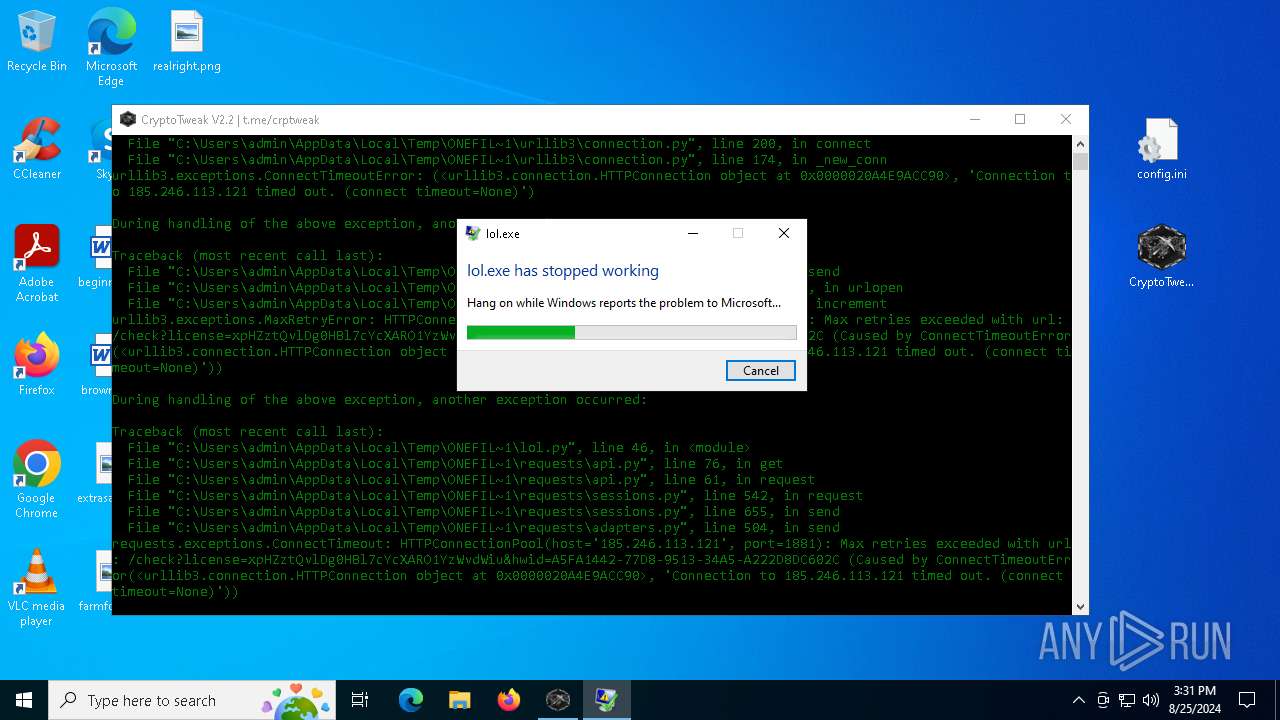Click the lol.py line 46 traceback row
Screen dimensions: 1280x720
[x=439, y=447]
